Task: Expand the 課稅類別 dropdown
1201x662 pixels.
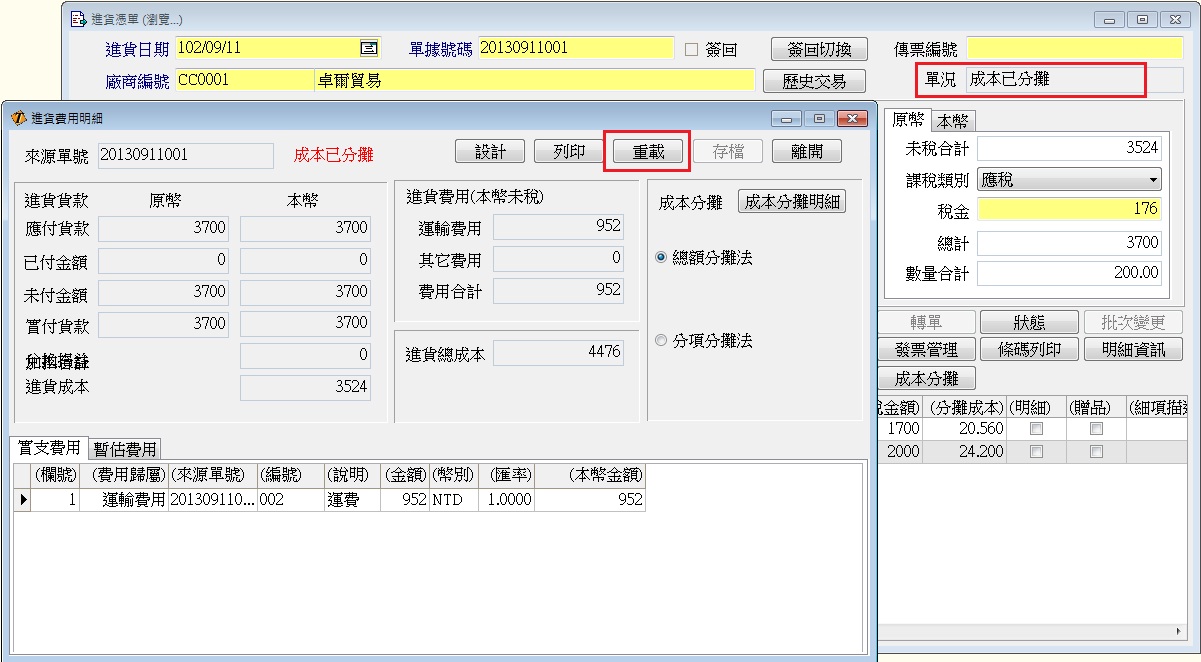Action: point(1153,180)
